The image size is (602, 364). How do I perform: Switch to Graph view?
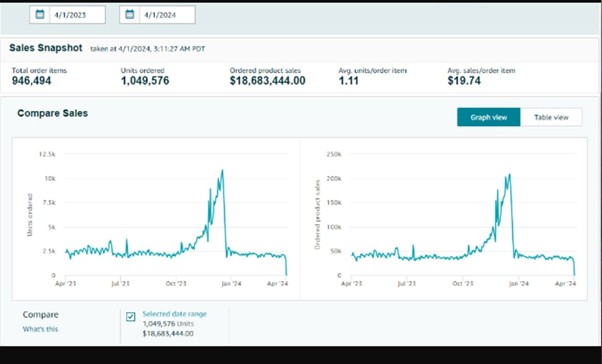[x=488, y=117]
